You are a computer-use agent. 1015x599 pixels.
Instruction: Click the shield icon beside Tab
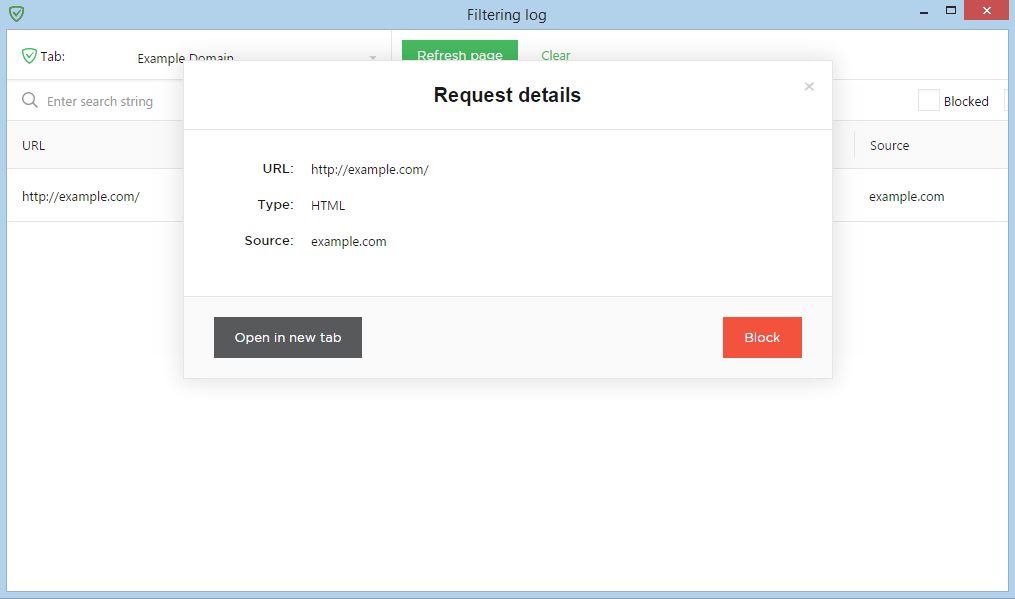(29, 56)
